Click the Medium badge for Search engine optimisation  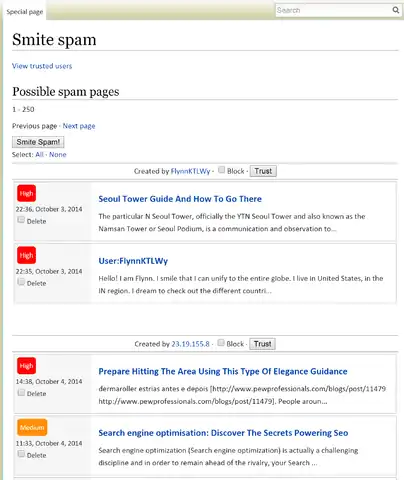32,427
